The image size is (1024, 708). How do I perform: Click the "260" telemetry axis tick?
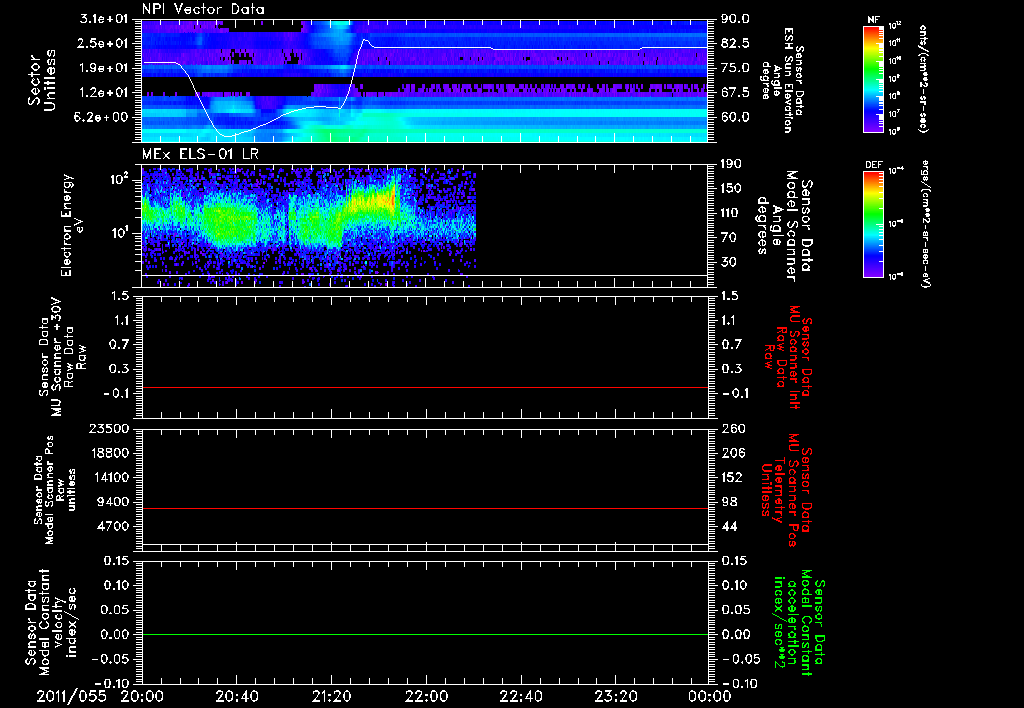click(x=731, y=428)
